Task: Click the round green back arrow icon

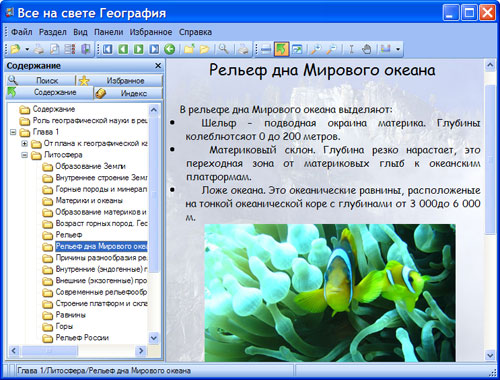Action: click(x=170, y=49)
